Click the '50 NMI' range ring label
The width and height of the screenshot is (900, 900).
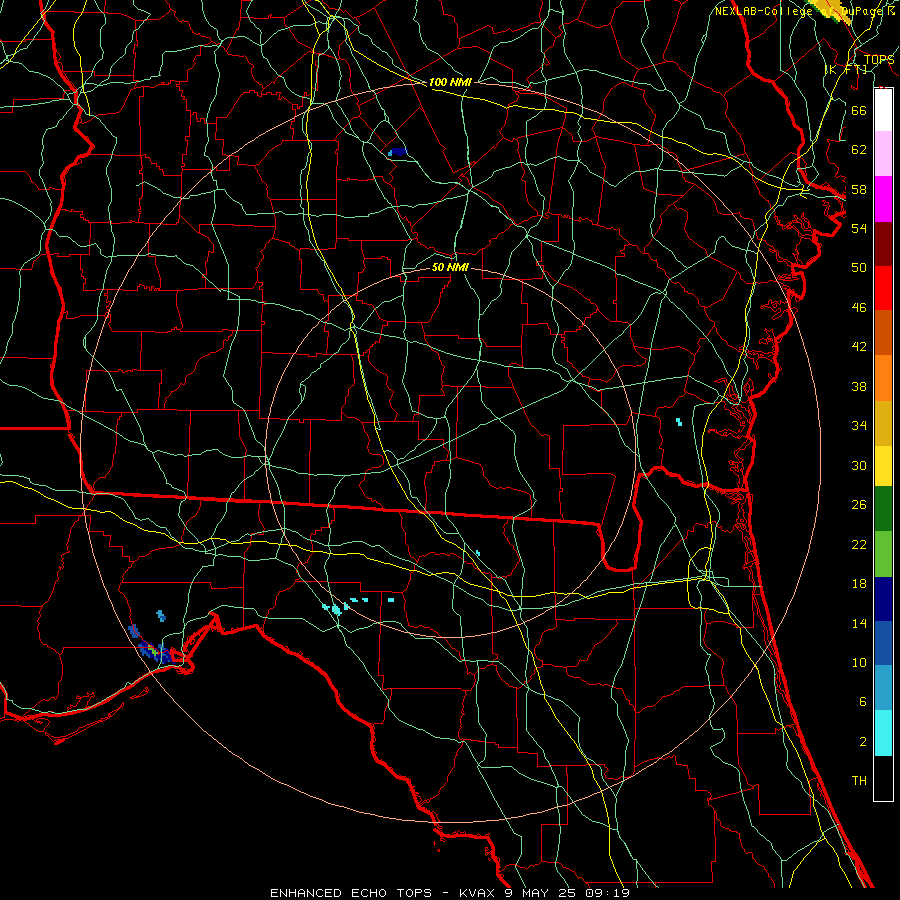pyautogui.click(x=450, y=267)
